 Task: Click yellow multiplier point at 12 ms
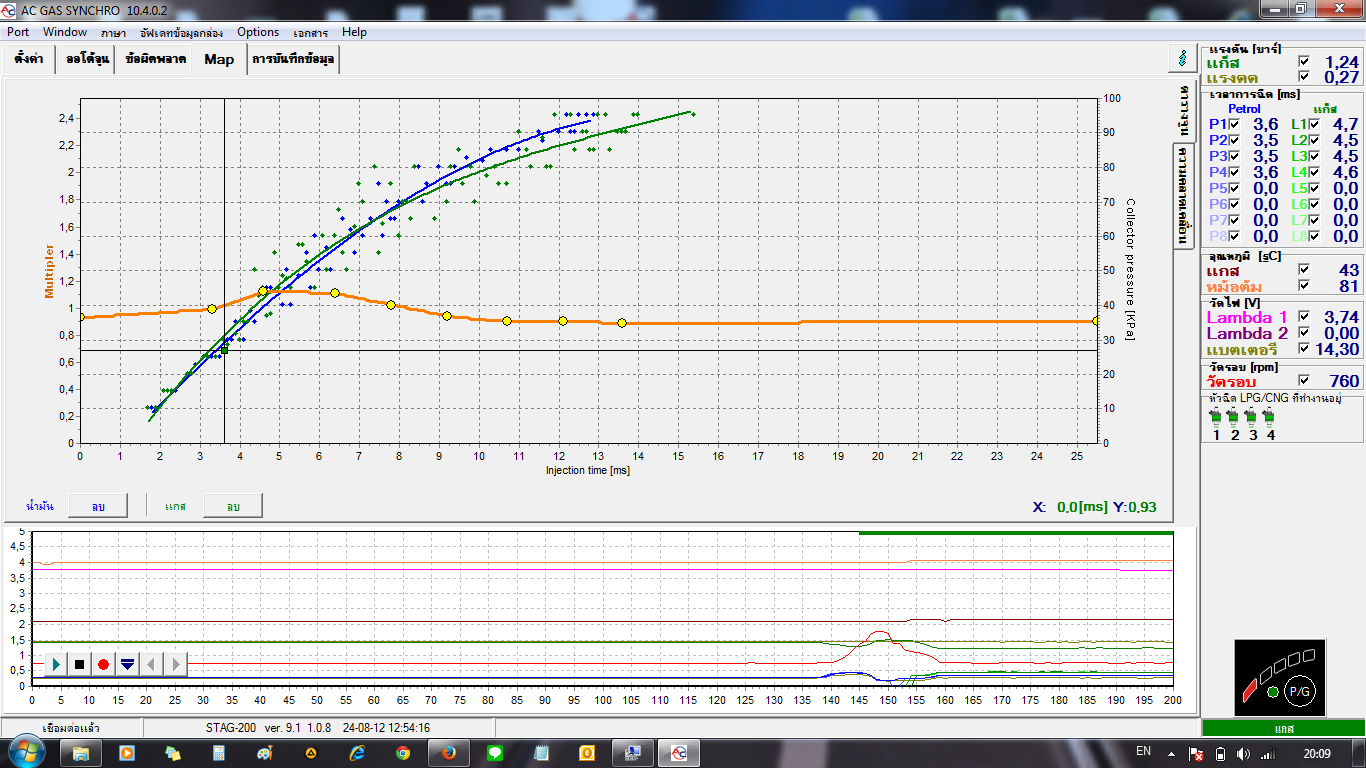[563, 321]
